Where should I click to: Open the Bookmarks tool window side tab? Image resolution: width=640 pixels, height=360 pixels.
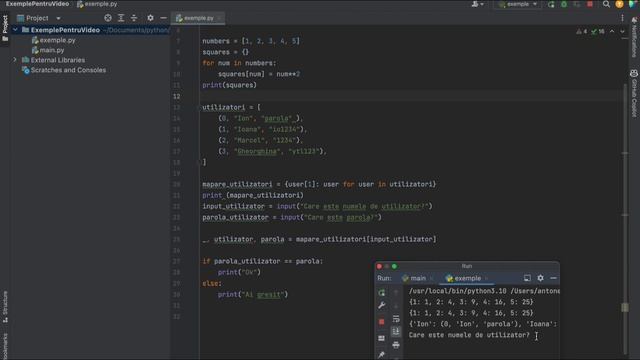pyautogui.click(x=5, y=346)
